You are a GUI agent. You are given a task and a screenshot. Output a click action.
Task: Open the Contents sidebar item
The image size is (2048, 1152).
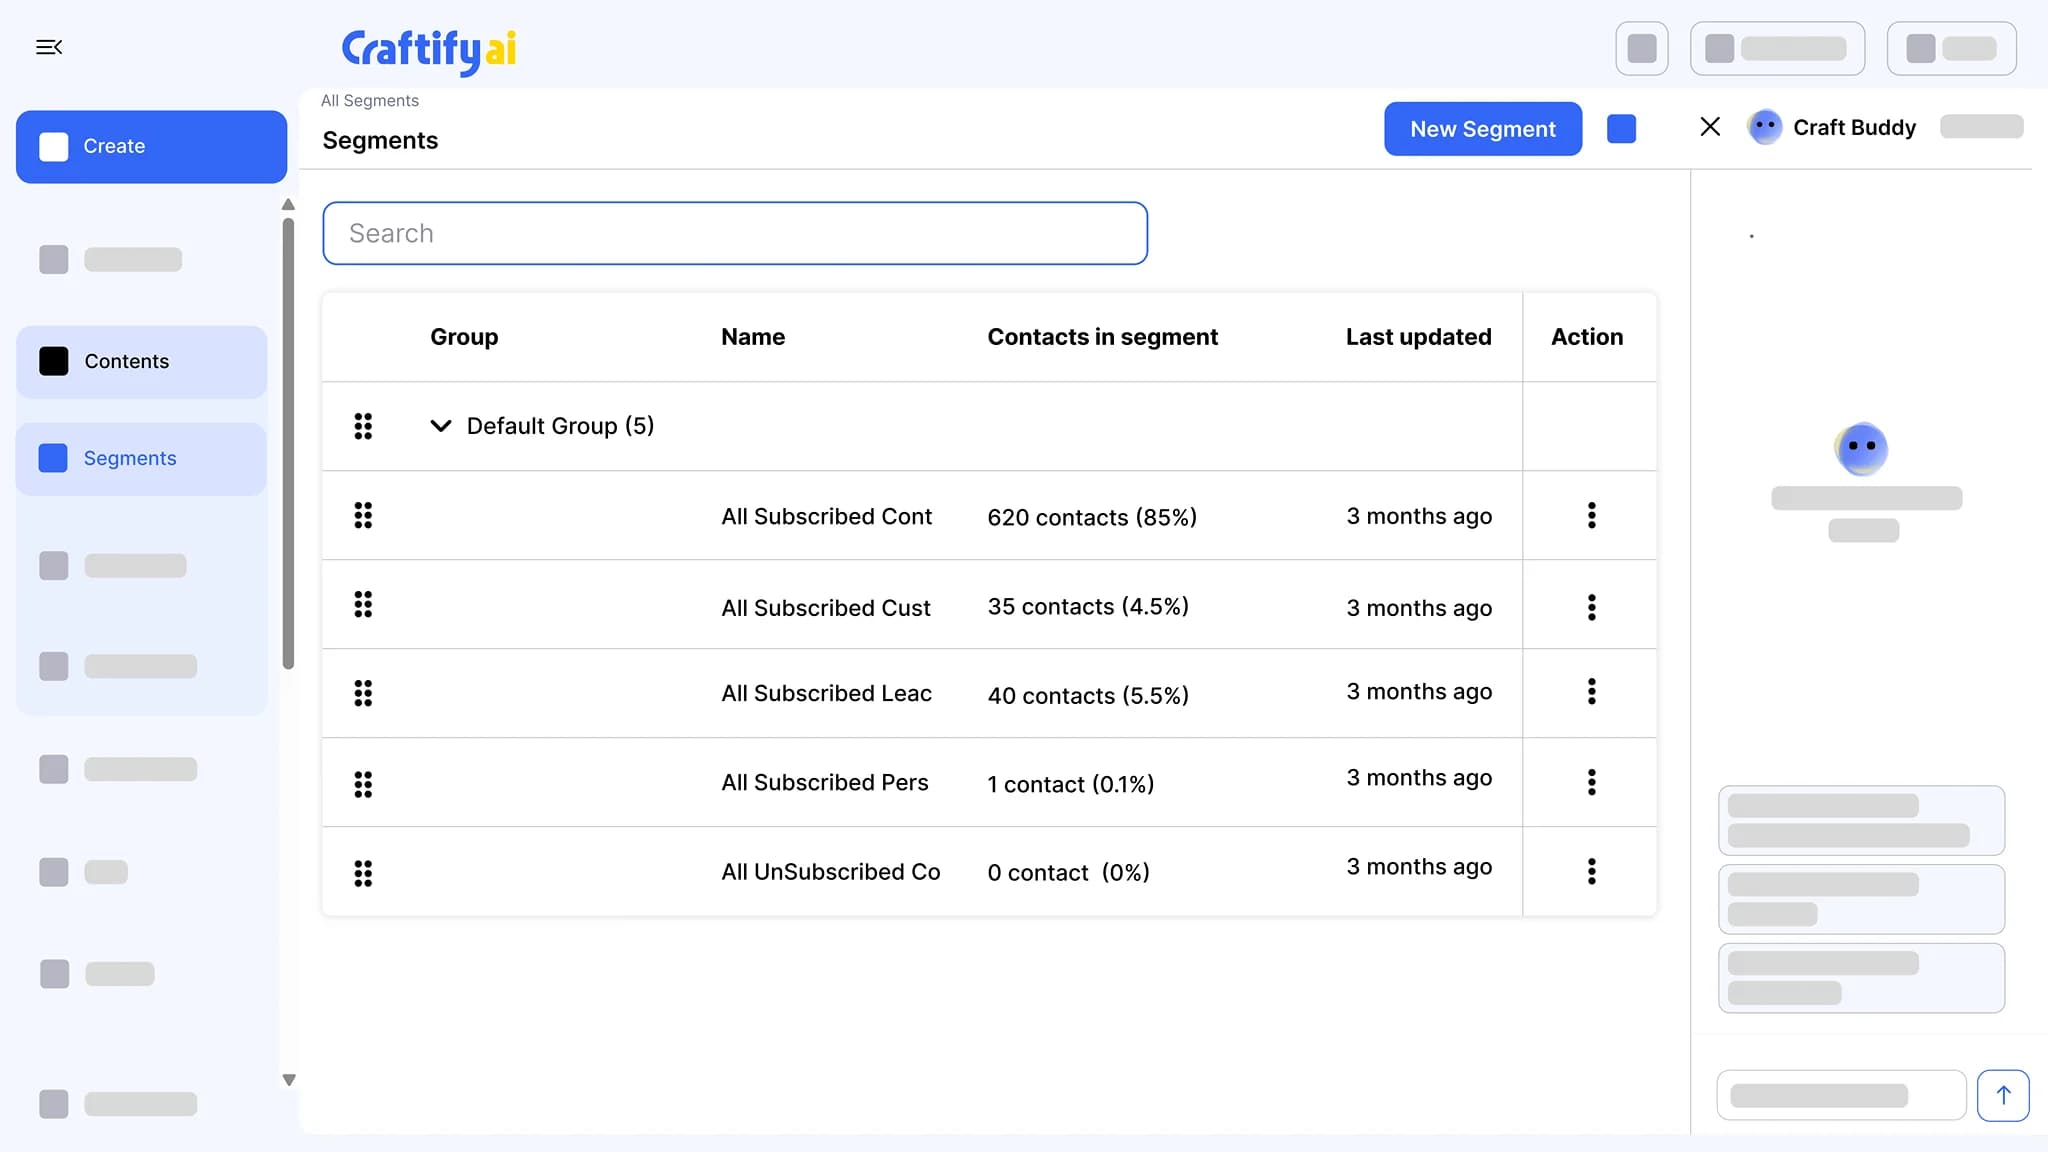tap(141, 361)
